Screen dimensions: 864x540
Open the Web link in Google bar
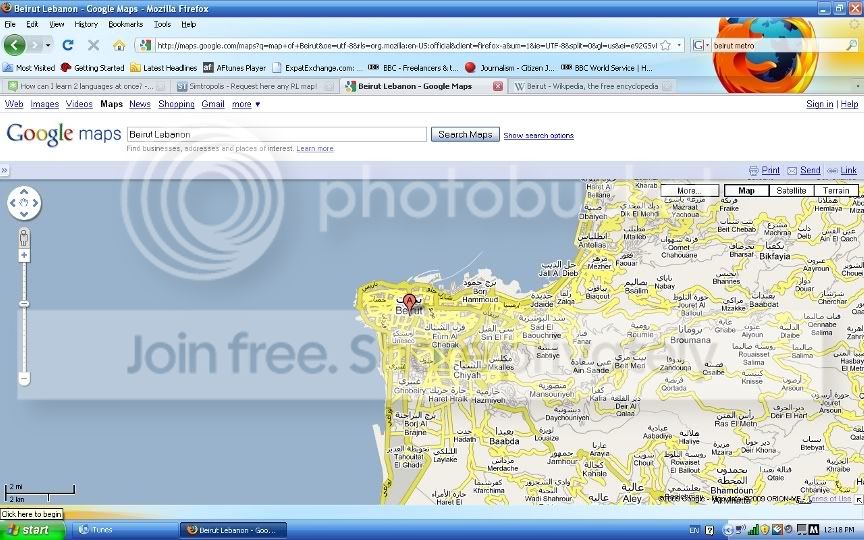pyautogui.click(x=14, y=104)
